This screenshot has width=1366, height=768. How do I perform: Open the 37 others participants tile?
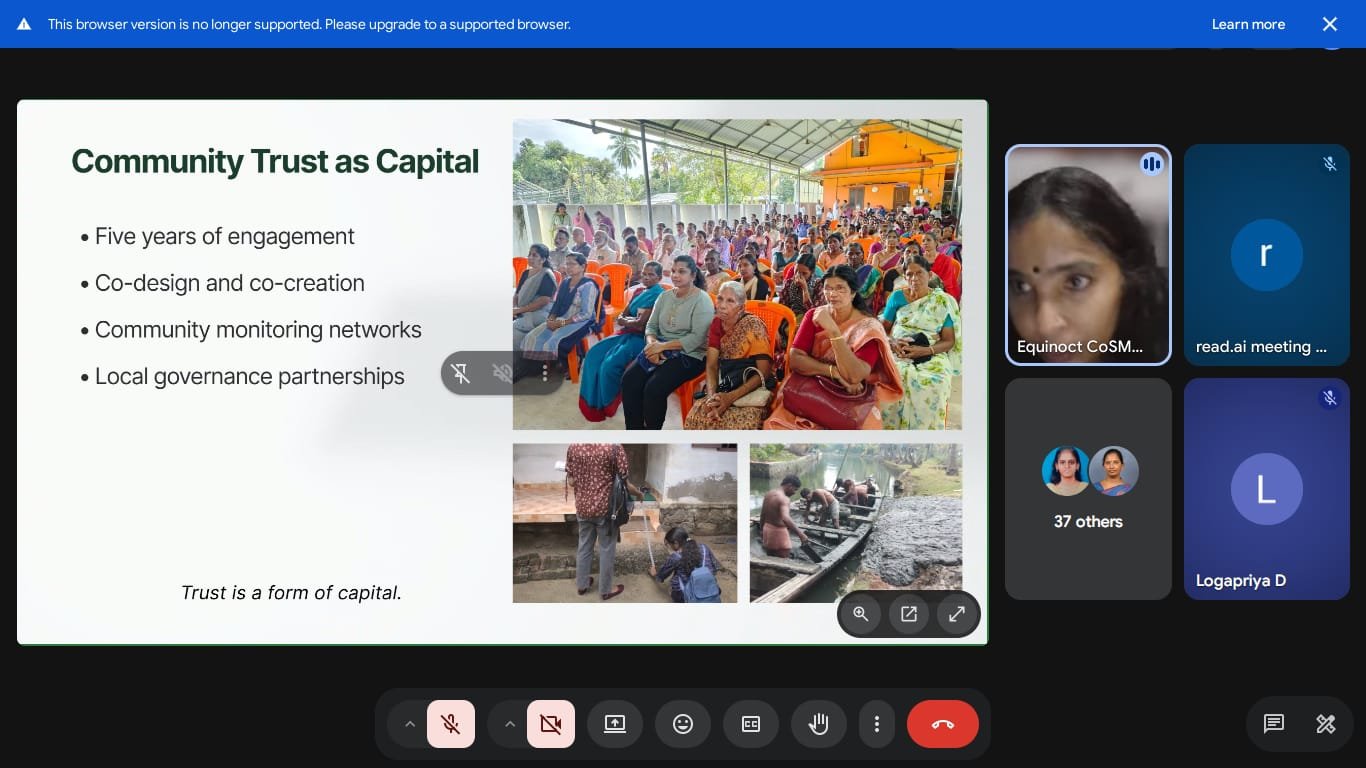tap(1088, 489)
